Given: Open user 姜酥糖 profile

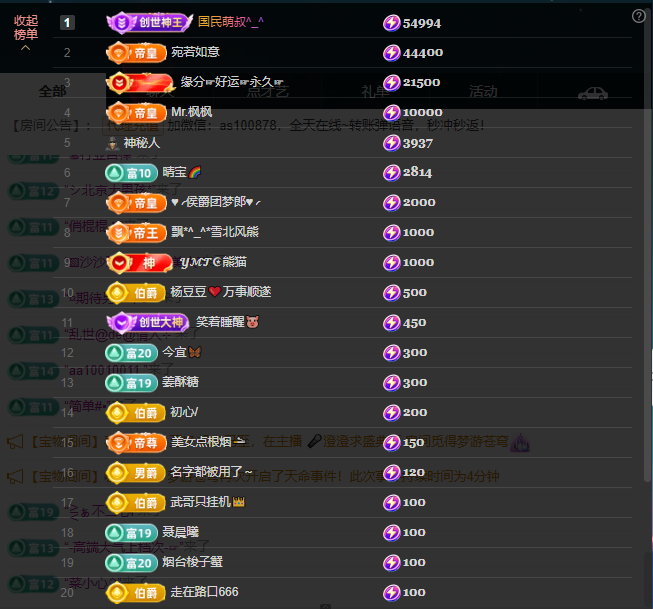Looking at the screenshot, I should [180, 382].
